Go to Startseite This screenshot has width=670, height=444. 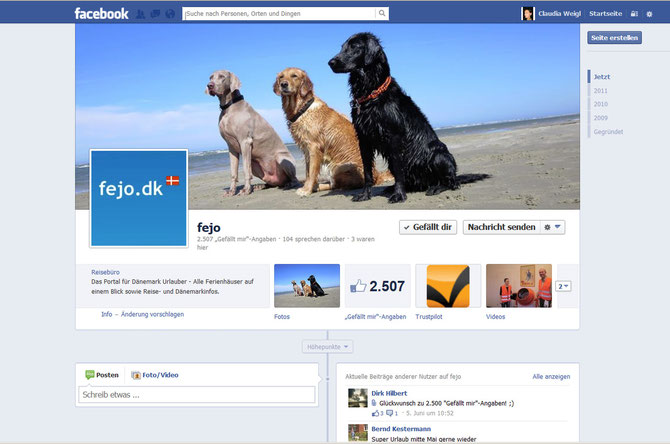[605, 14]
